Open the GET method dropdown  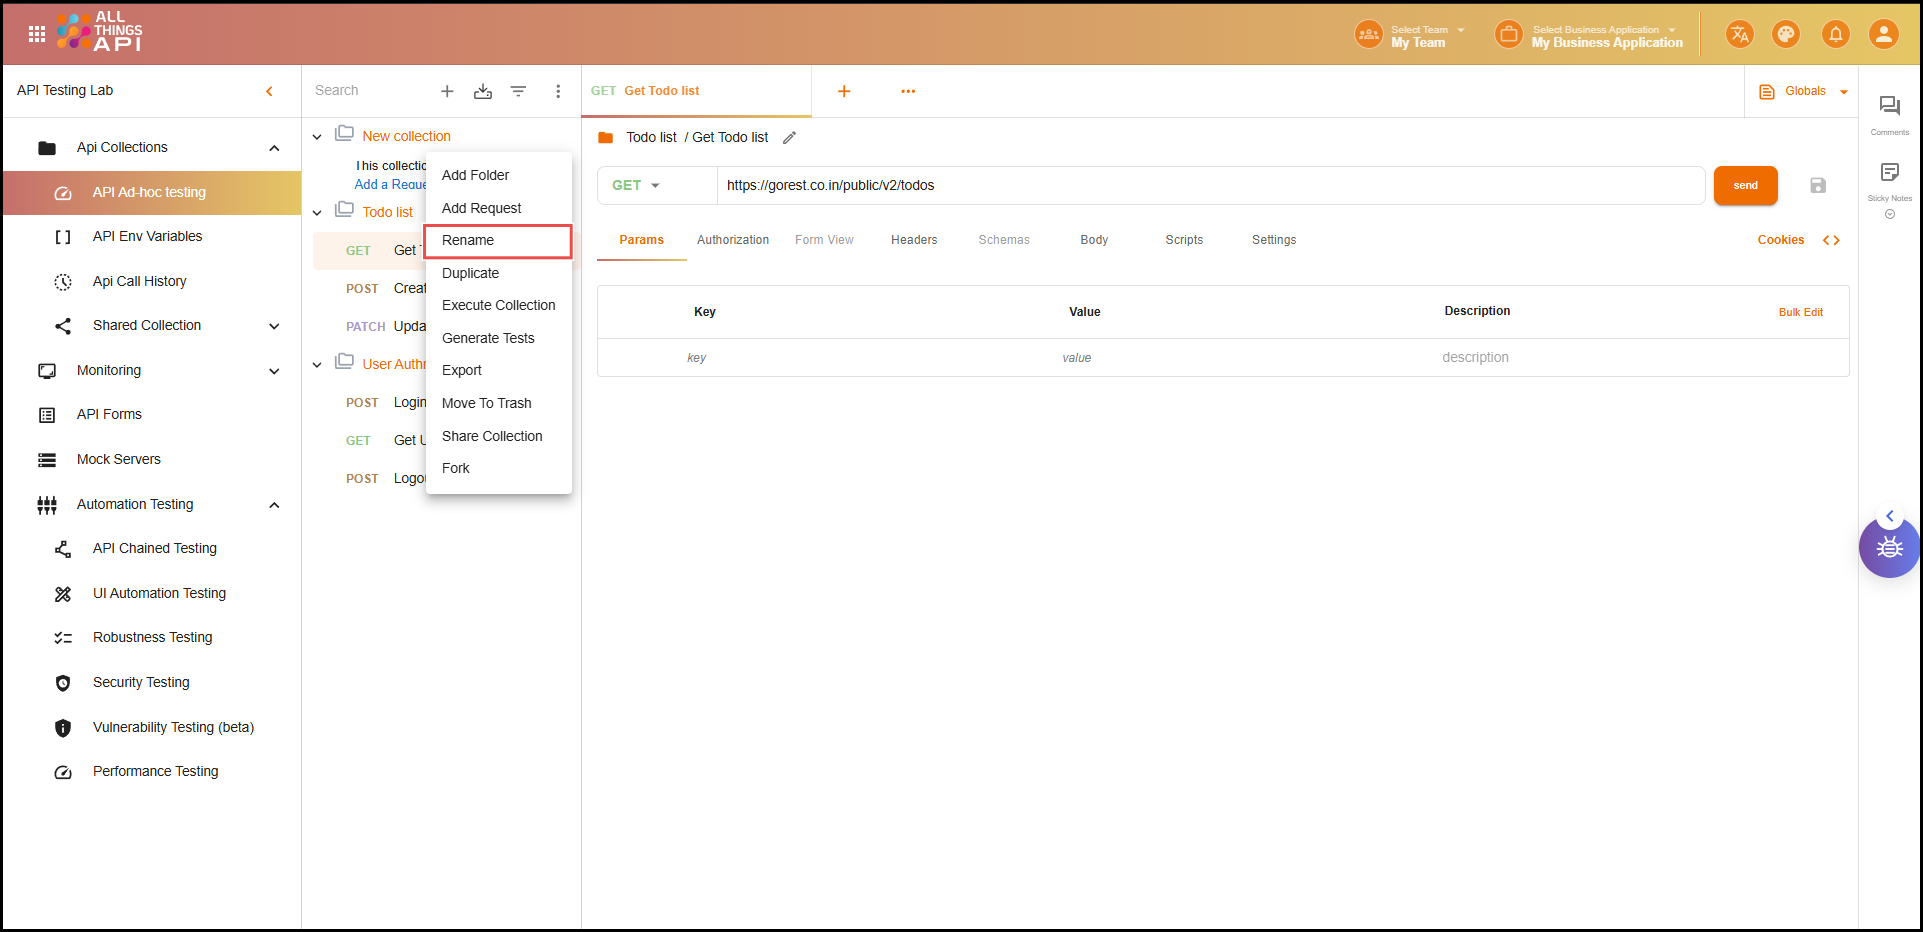click(x=637, y=185)
